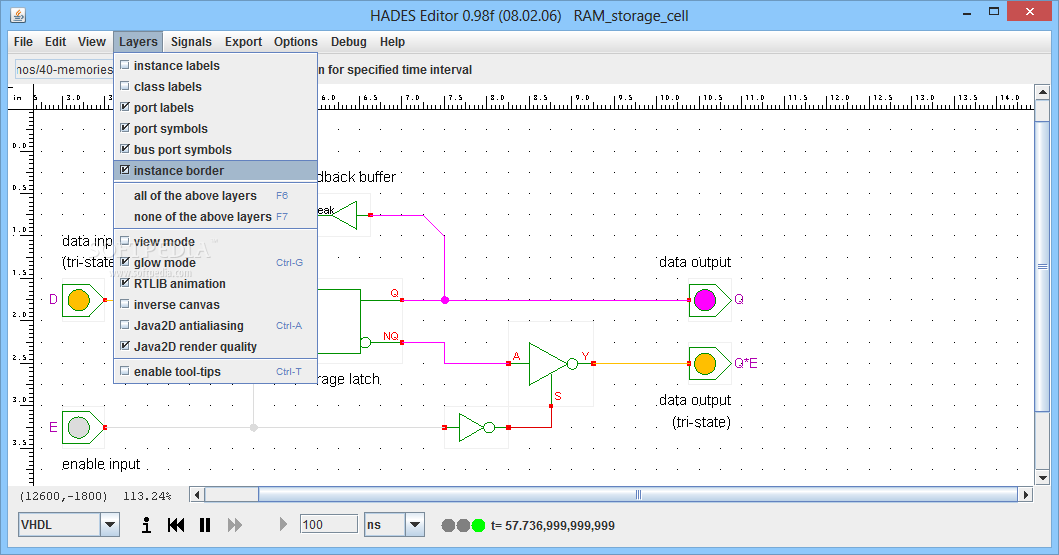Click horizontal scrollbar right arrow
Image resolution: width=1059 pixels, height=555 pixels.
tap(1026, 495)
